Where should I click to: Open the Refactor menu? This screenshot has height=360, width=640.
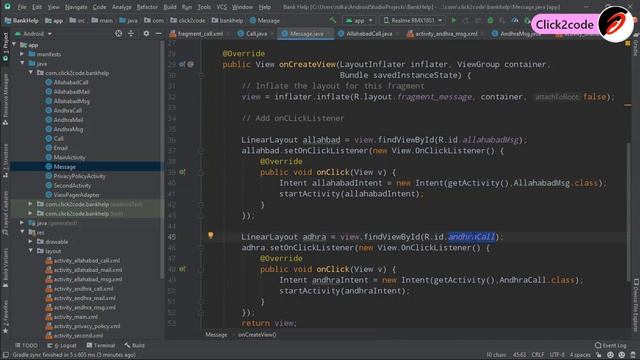[x=147, y=7]
